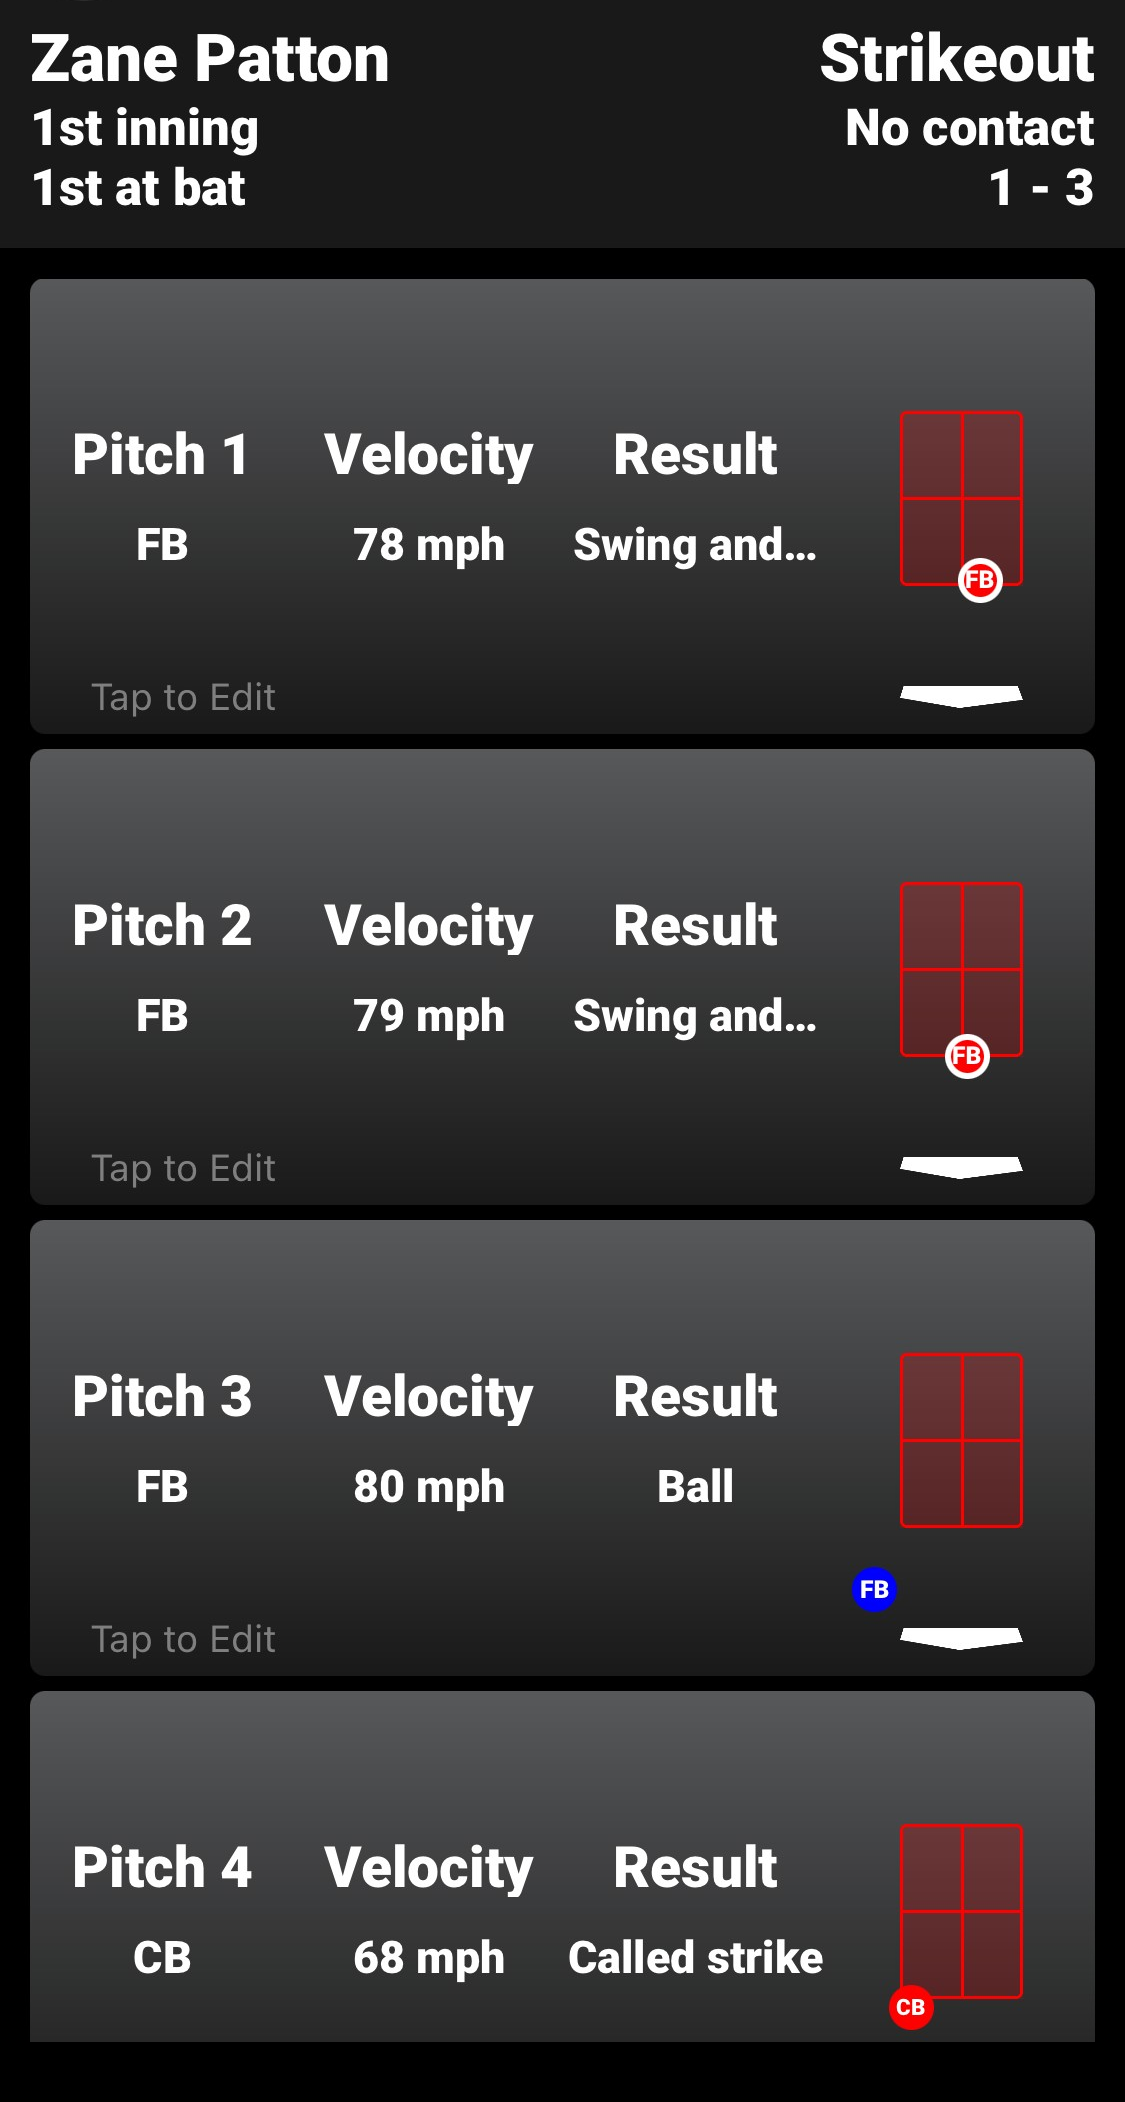
Task: Click home plate icon in Pitch 1 card
Action: tap(961, 696)
